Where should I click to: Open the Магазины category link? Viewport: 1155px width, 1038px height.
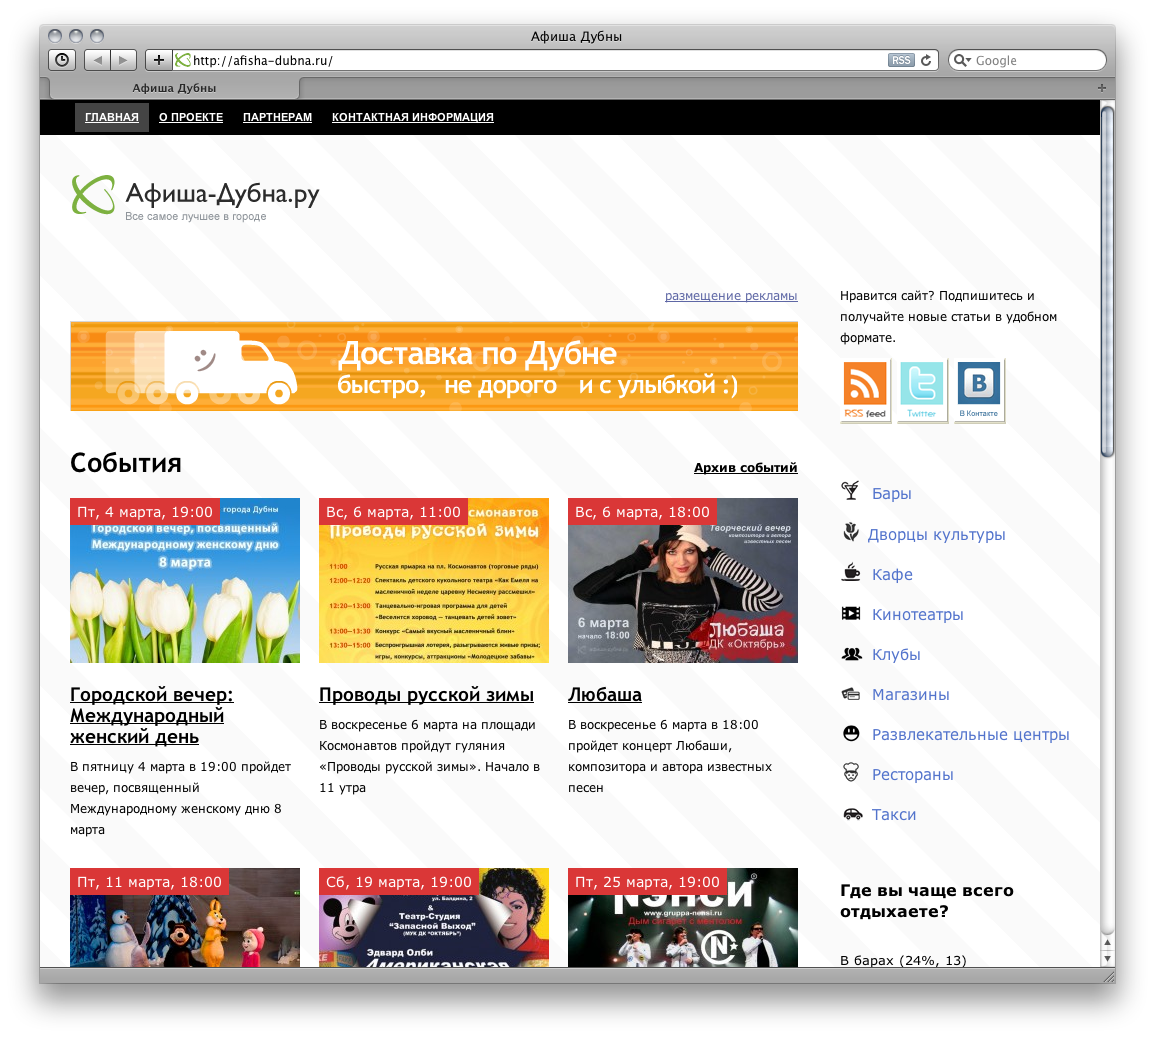click(x=910, y=695)
